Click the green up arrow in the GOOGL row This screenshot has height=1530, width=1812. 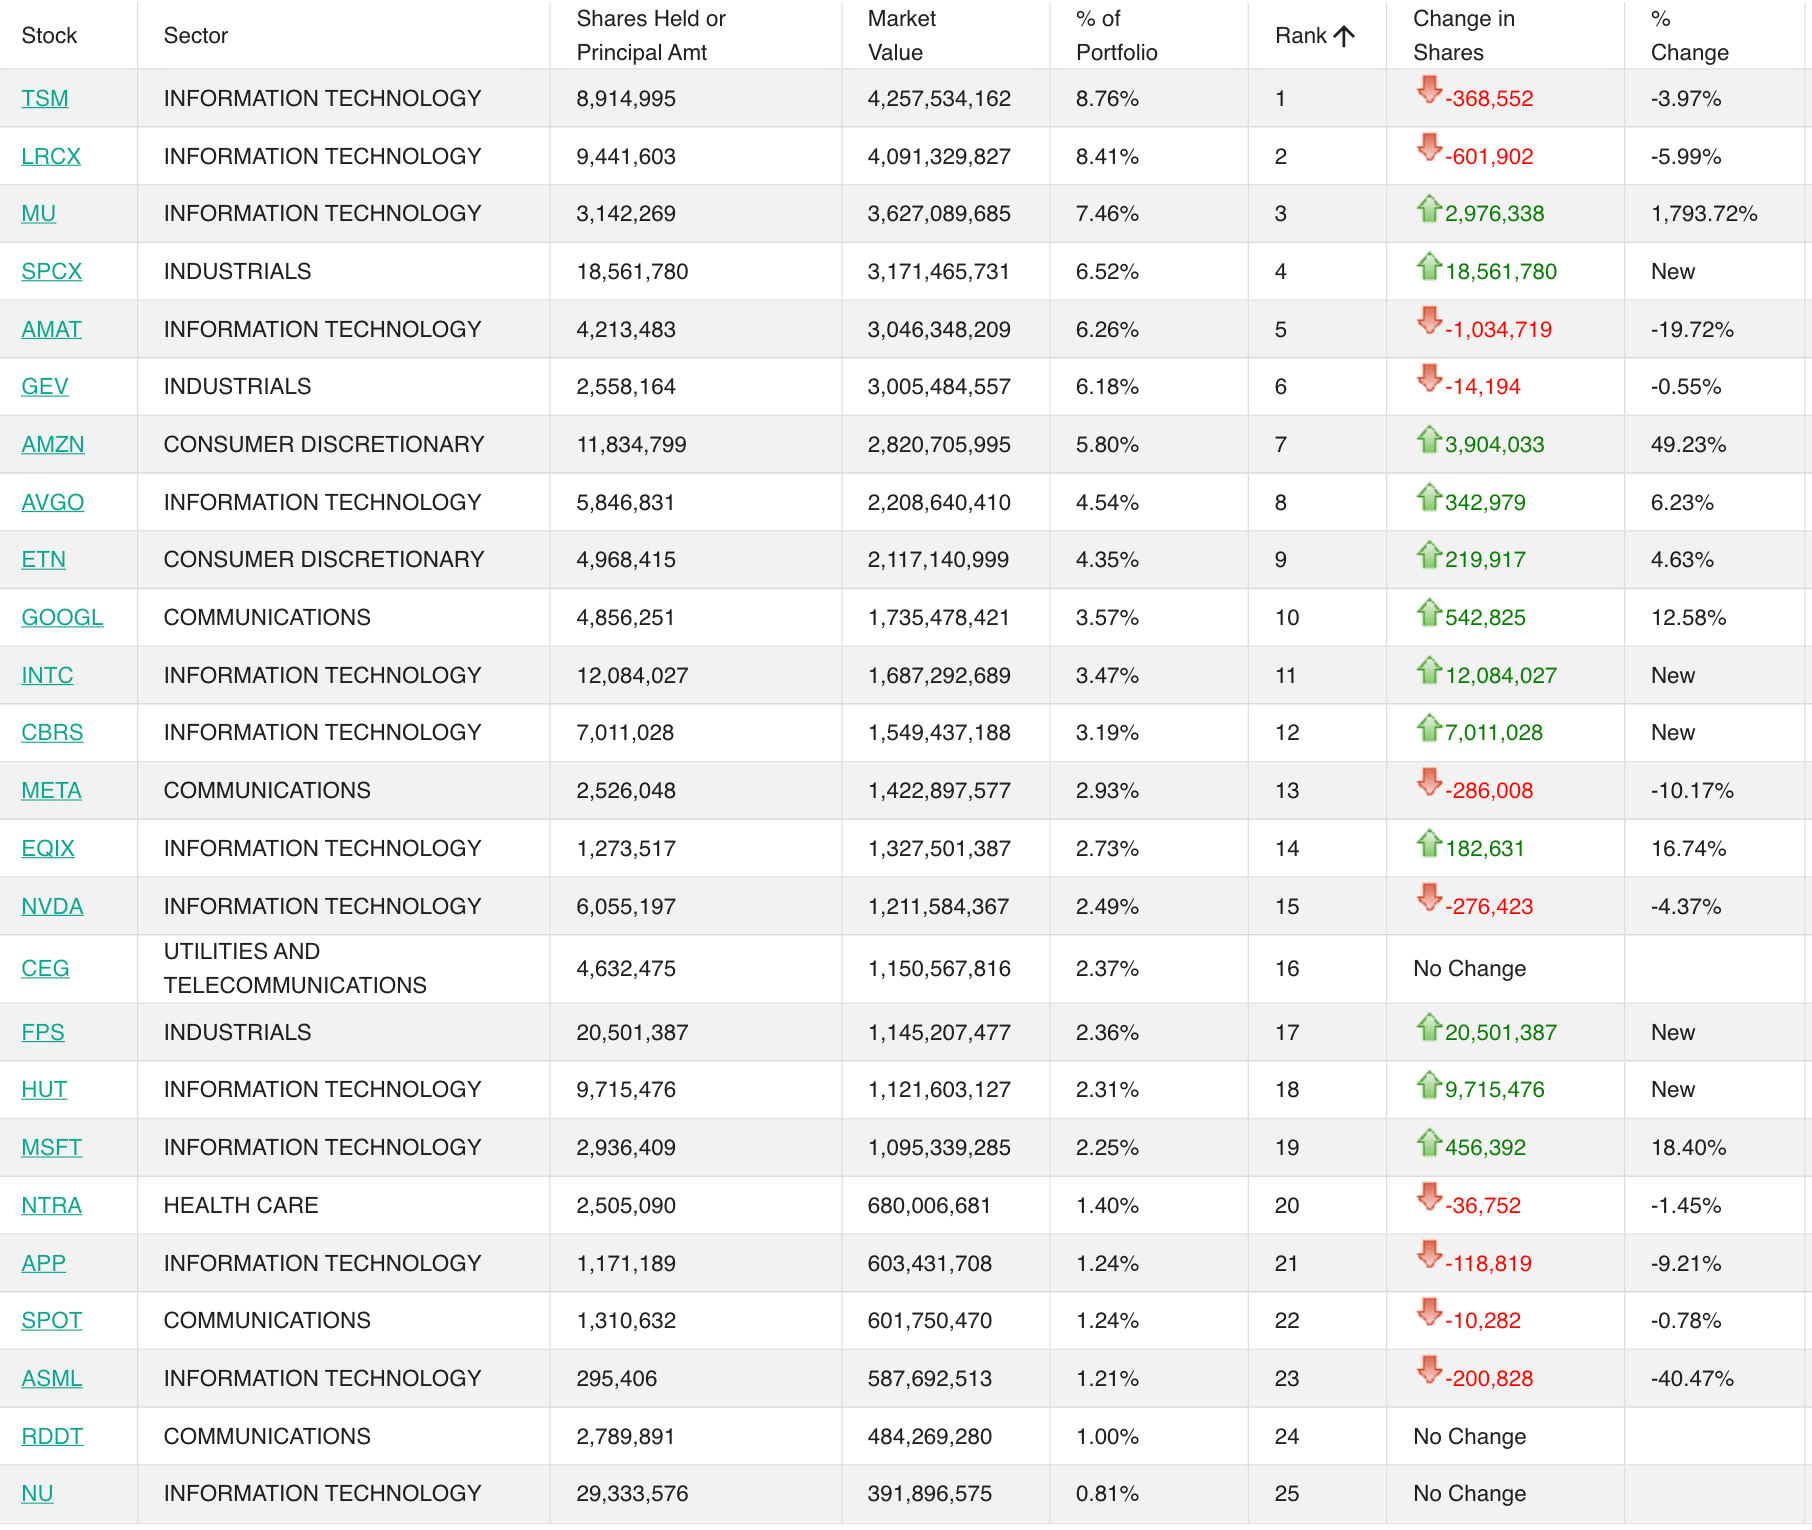(1429, 612)
